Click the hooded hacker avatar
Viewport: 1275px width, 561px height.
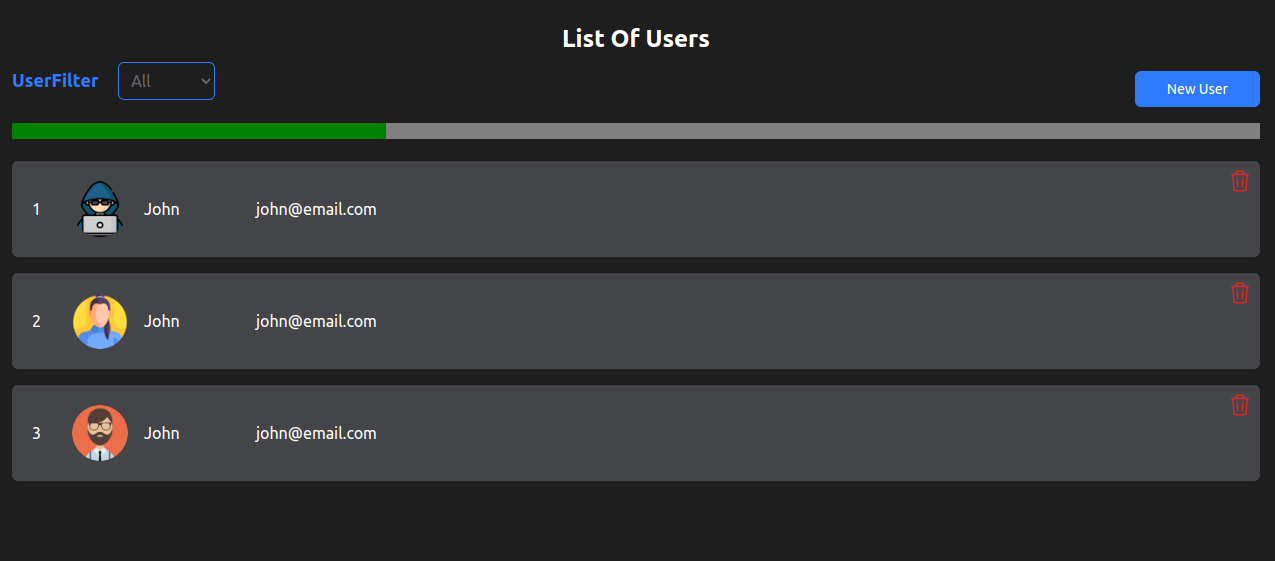[x=100, y=209]
